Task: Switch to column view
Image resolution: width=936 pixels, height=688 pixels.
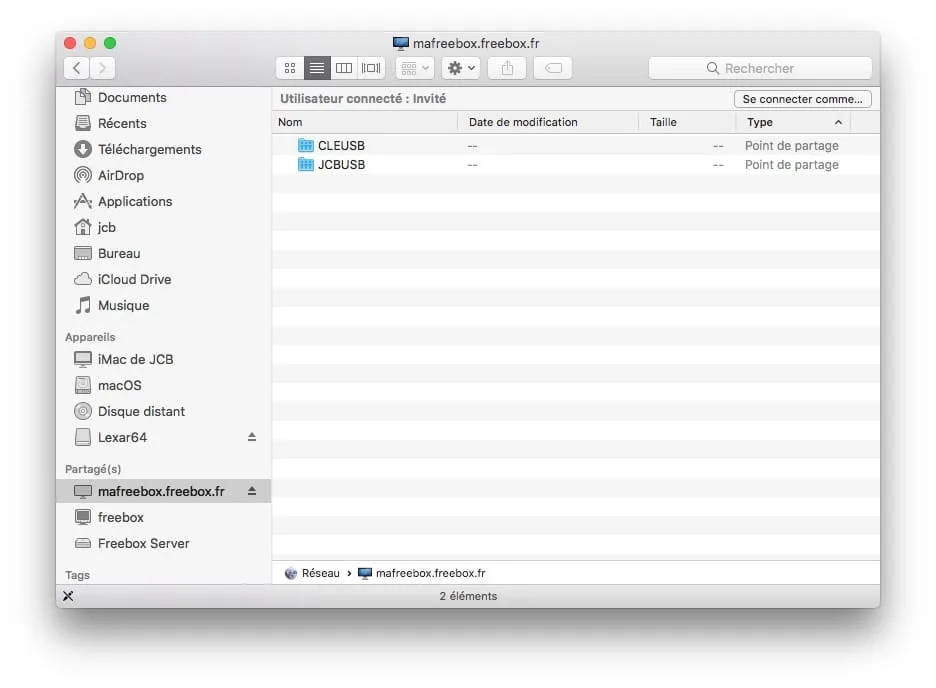Action: 344,68
